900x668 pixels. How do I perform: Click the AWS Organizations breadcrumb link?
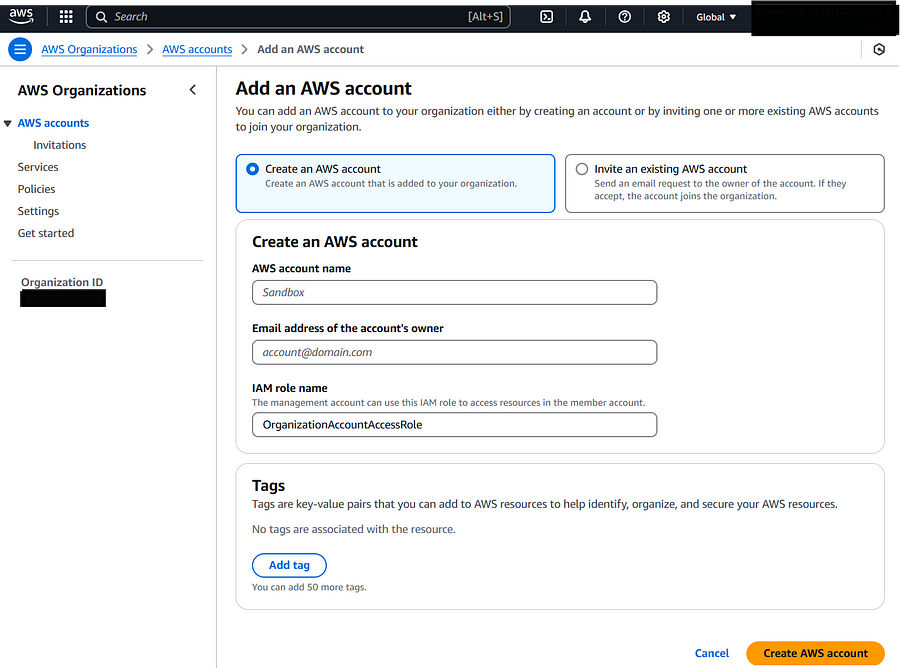coord(89,49)
